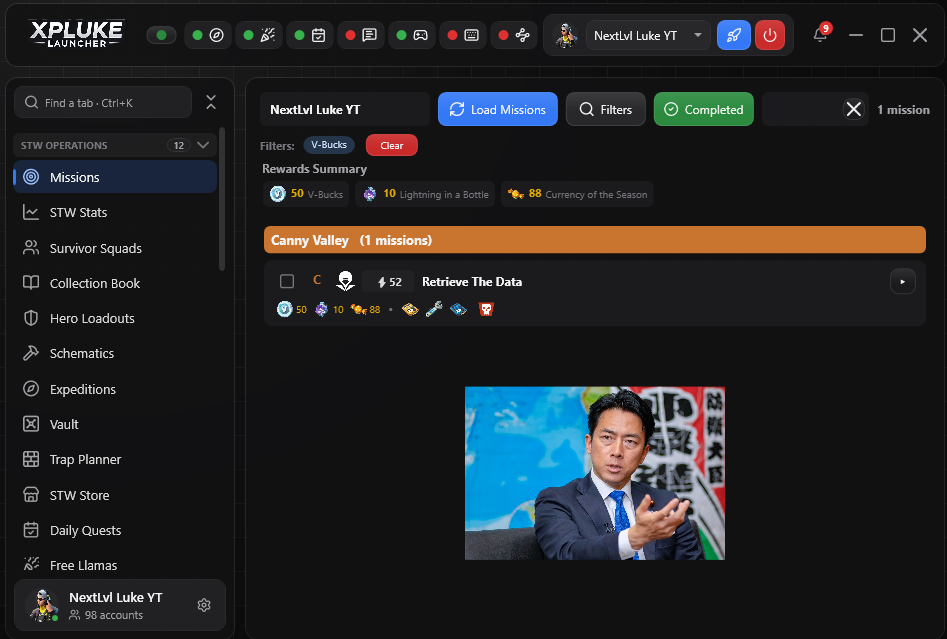Click the Expeditions compass icon in sidebar
The width and height of the screenshot is (947, 639).
[x=31, y=389]
